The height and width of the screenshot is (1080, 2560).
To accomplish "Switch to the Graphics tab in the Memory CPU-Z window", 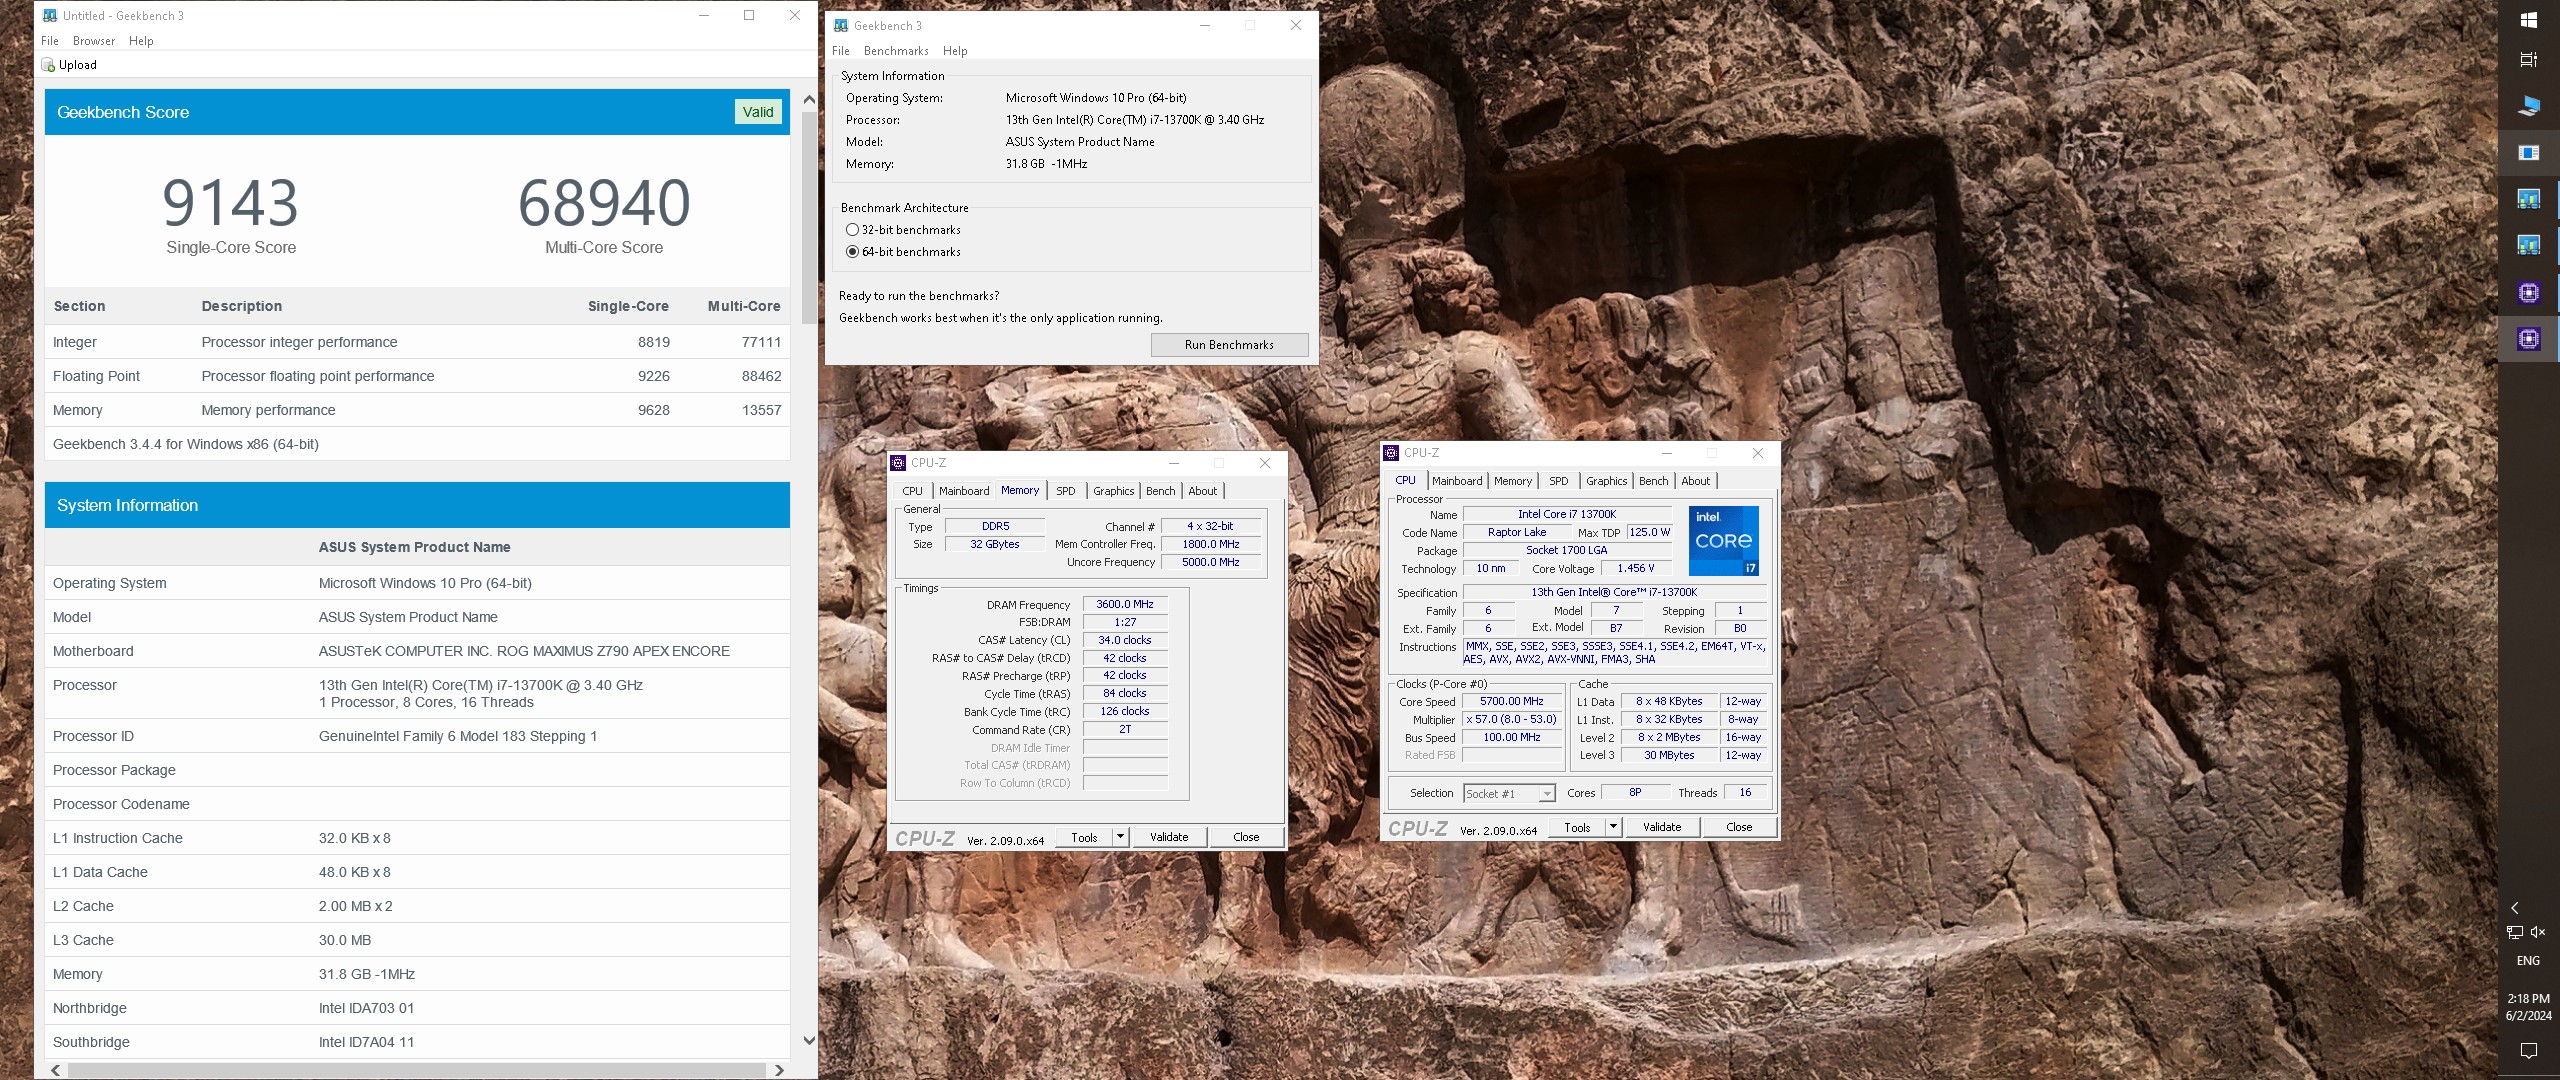I will (x=1113, y=491).
